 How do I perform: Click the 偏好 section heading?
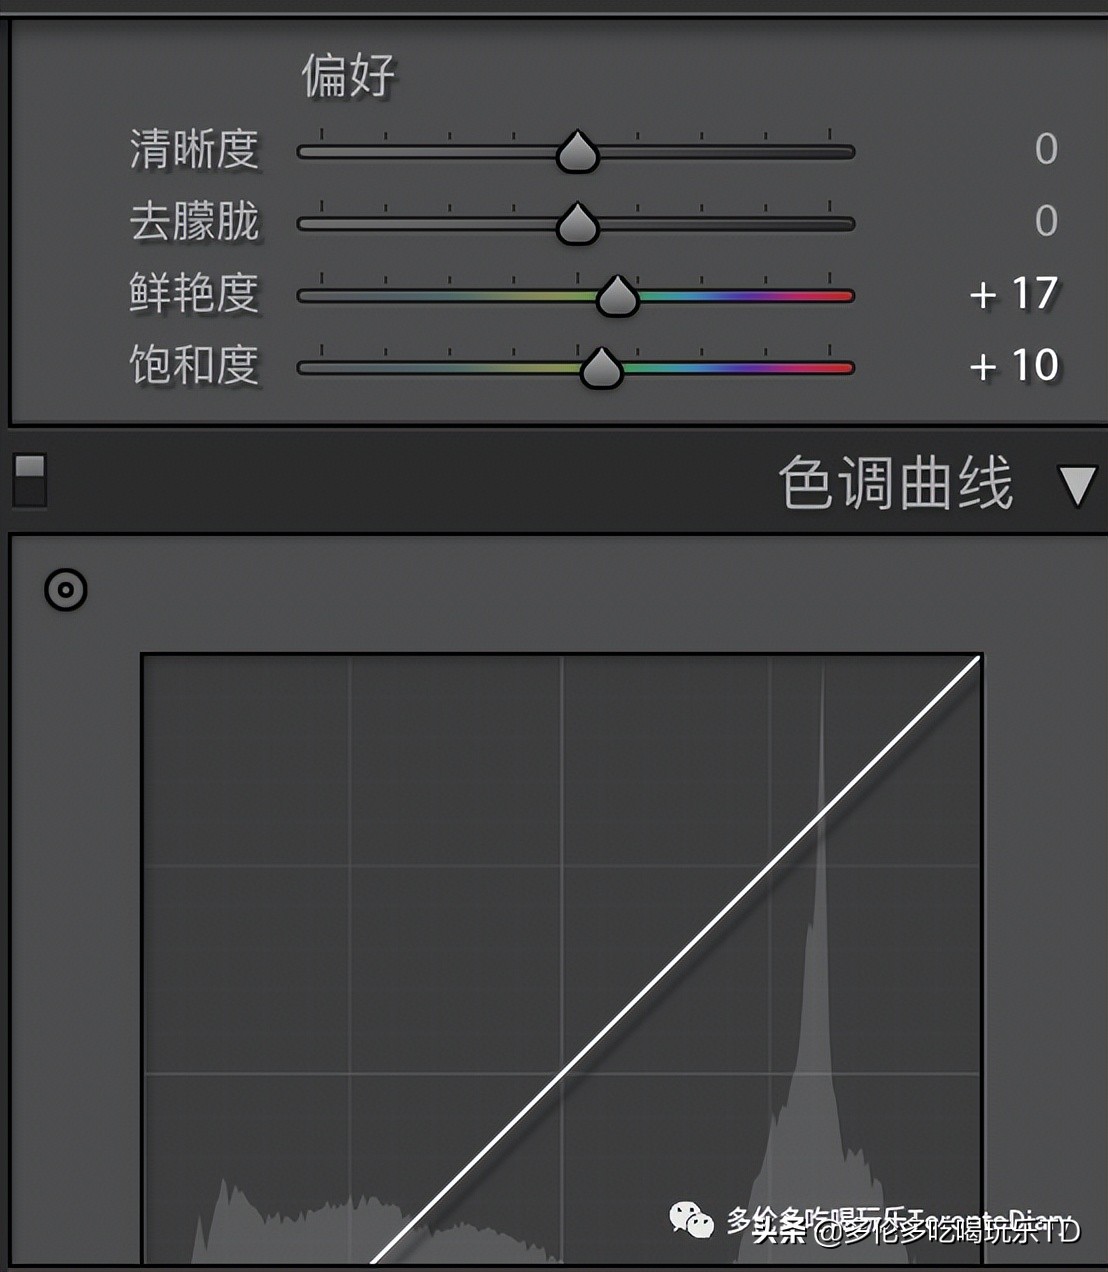pos(348,76)
